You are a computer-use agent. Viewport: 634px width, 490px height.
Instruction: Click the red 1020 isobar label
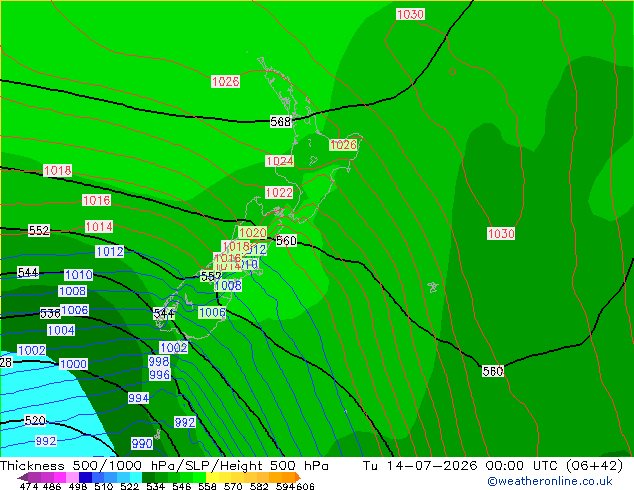253,232
